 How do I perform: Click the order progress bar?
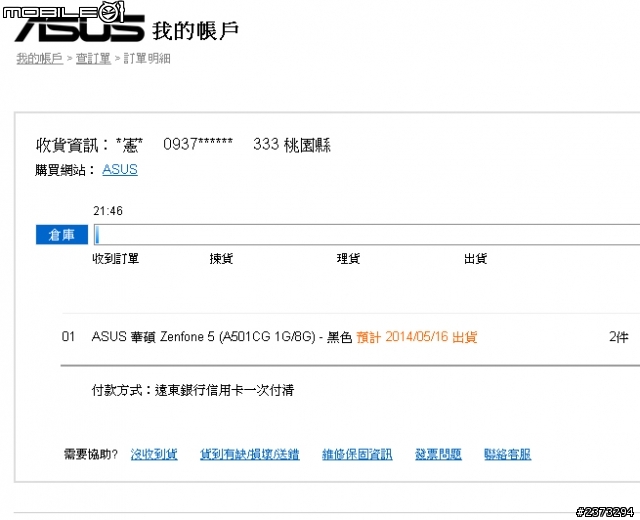pos(367,235)
